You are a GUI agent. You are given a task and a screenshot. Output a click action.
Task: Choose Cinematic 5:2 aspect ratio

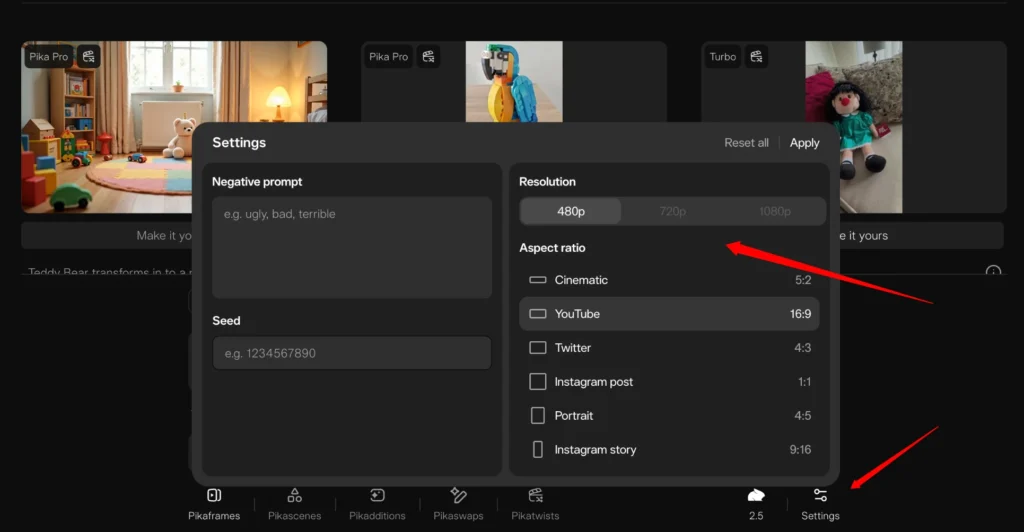pos(669,280)
